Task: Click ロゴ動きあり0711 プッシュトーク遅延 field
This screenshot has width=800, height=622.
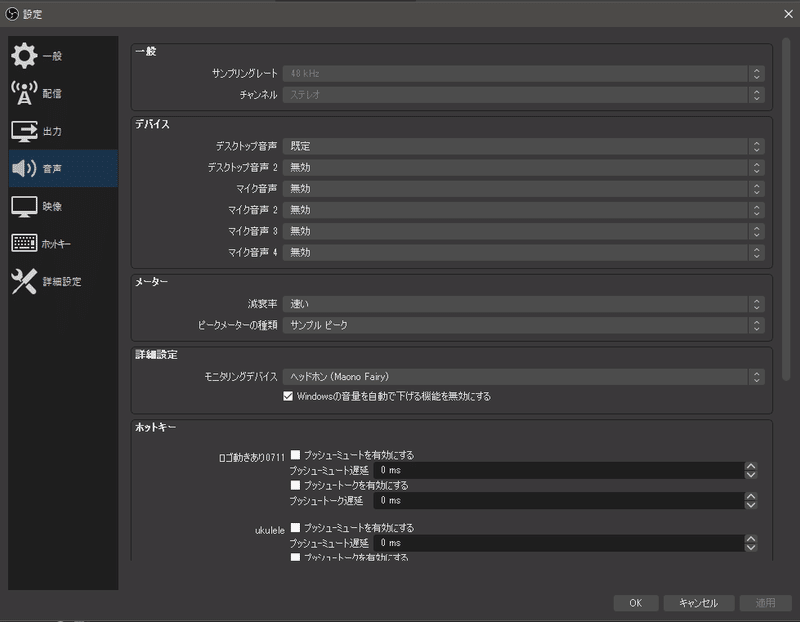Action: 559,501
